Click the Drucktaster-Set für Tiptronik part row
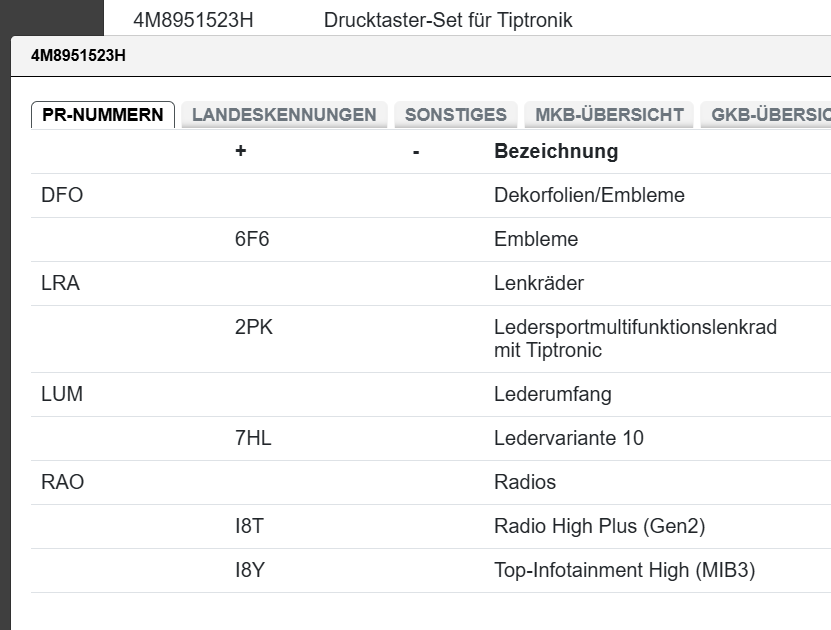The width and height of the screenshot is (831, 630). (x=448, y=19)
